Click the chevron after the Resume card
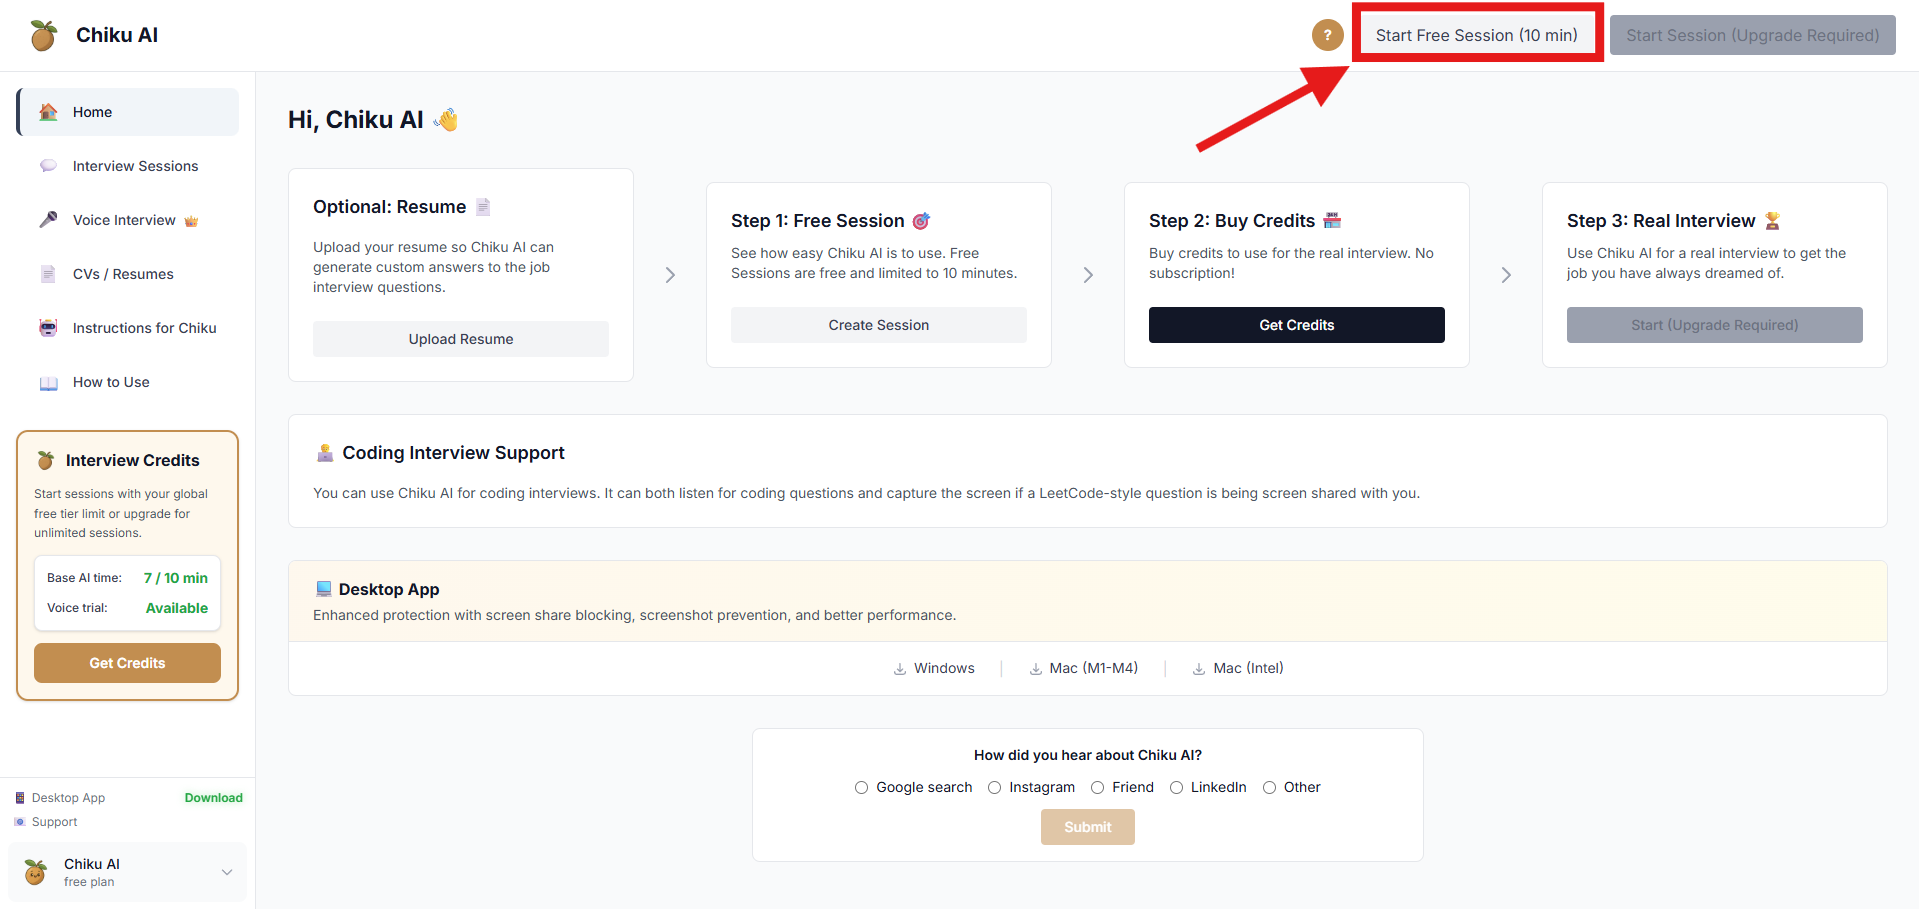The width and height of the screenshot is (1919, 909). [x=669, y=274]
